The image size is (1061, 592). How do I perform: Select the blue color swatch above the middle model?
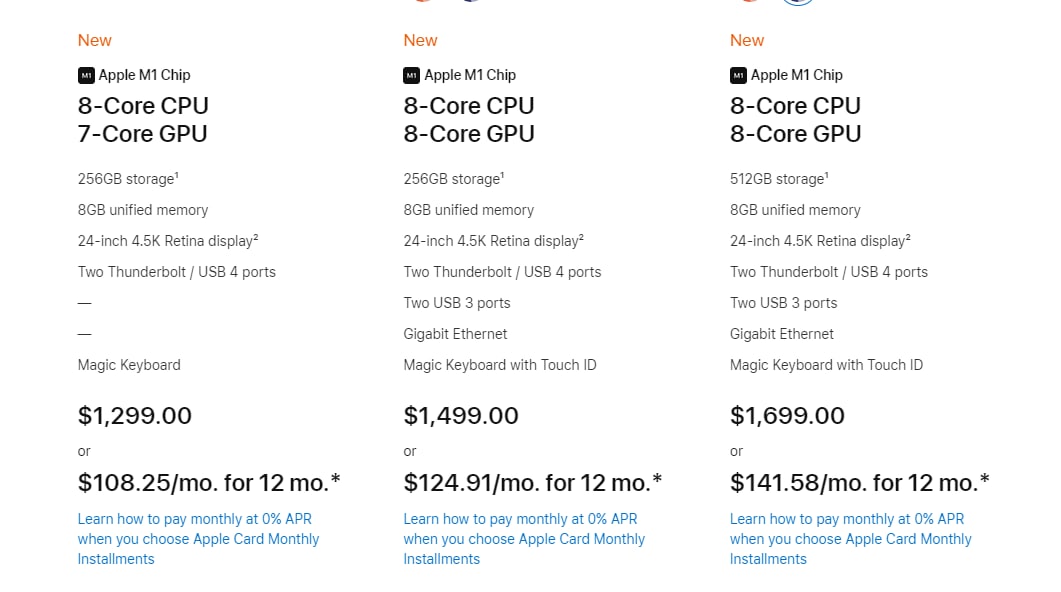(x=472, y=1)
